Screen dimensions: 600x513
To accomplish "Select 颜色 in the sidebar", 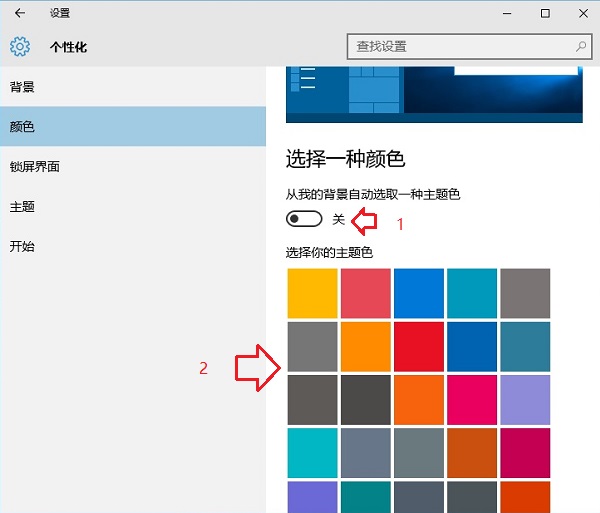I will pyautogui.click(x=22, y=127).
